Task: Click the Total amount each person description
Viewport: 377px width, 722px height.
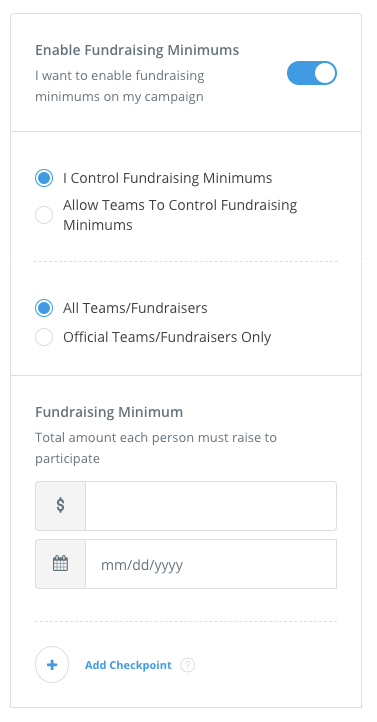Action: point(156,448)
